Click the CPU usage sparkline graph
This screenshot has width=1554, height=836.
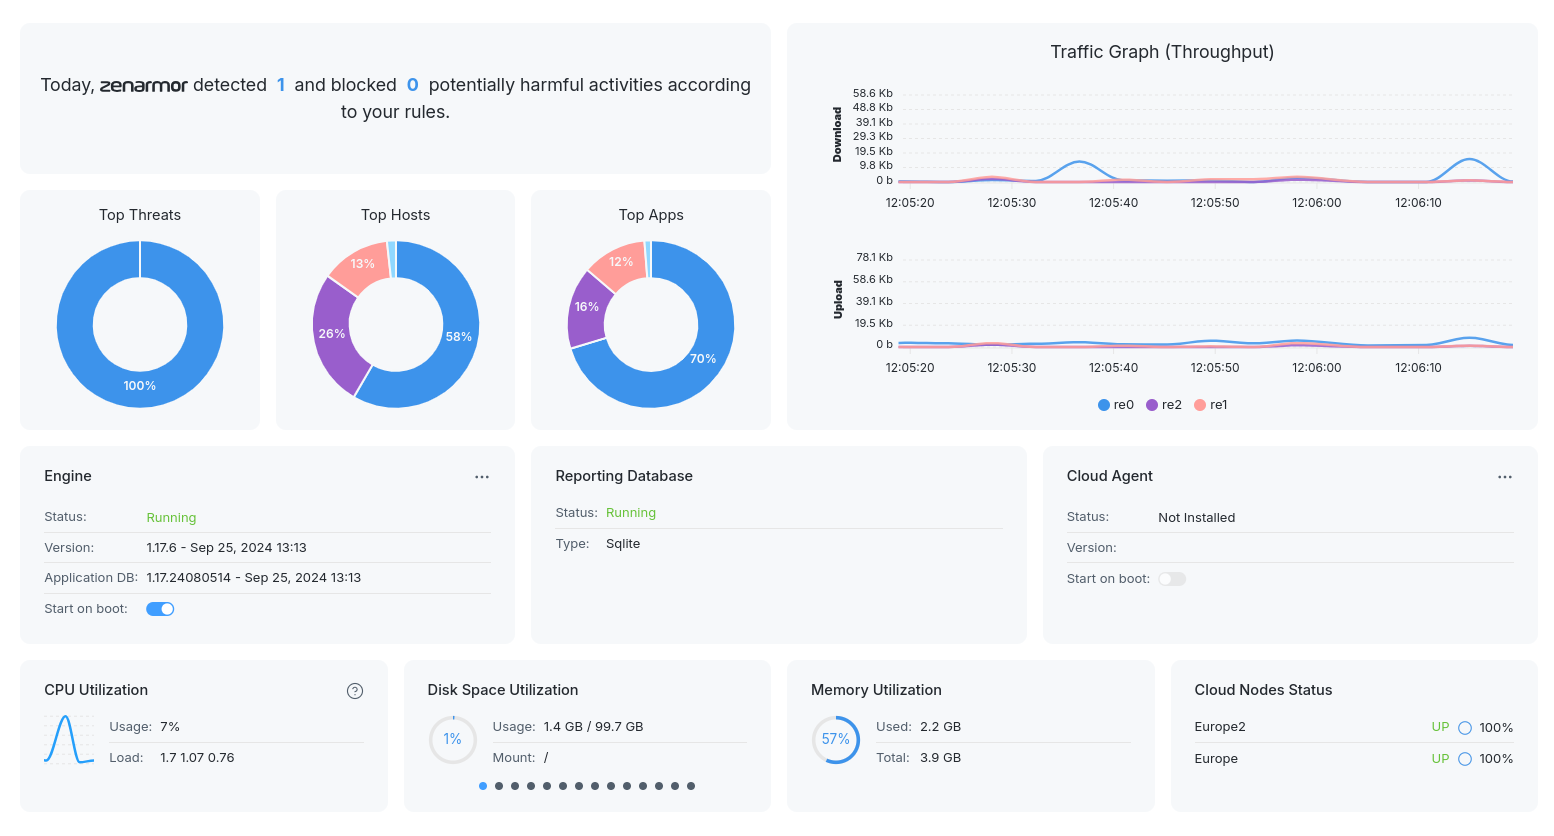click(x=69, y=740)
